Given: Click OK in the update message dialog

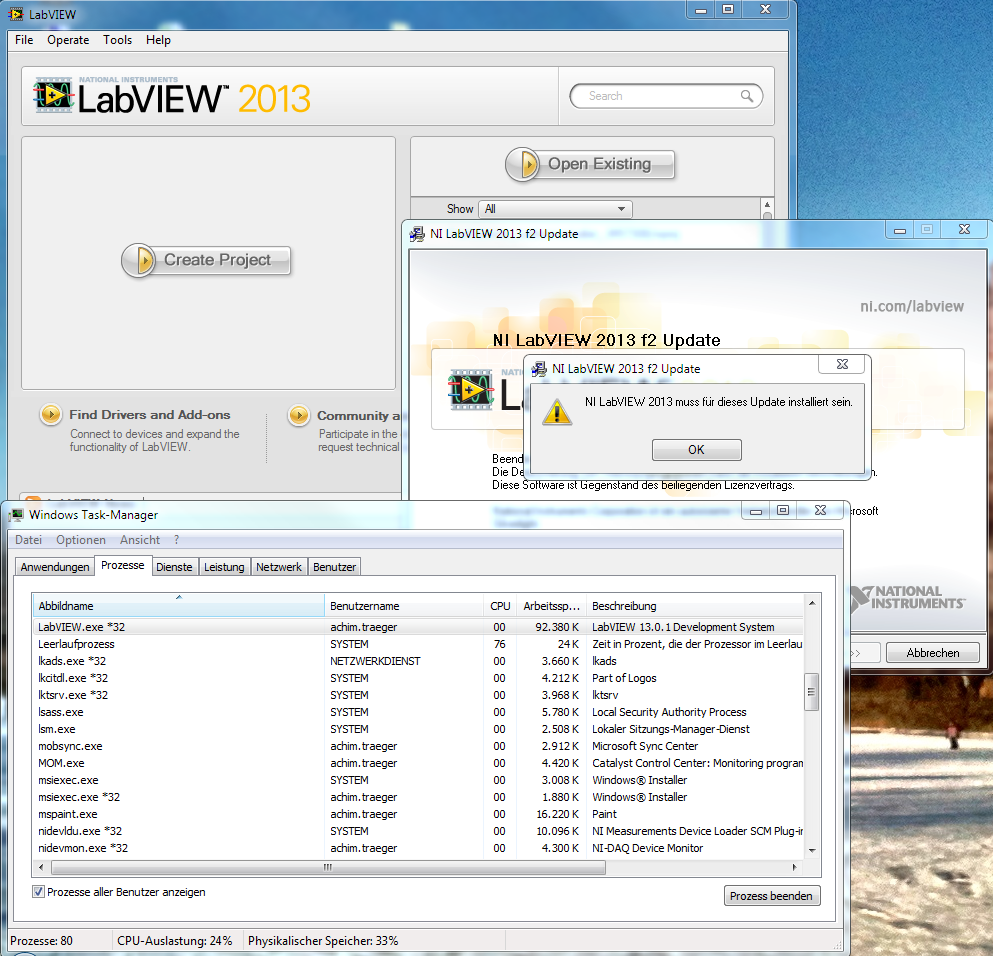Looking at the screenshot, I should [x=697, y=450].
